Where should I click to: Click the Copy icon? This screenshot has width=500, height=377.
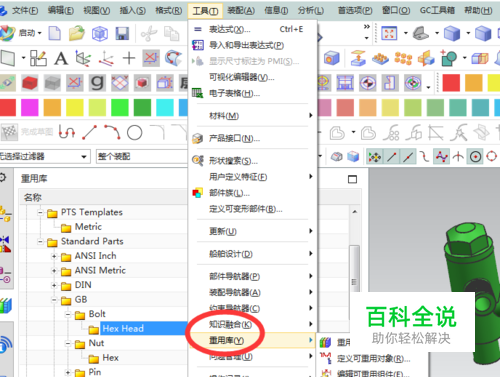172,33
